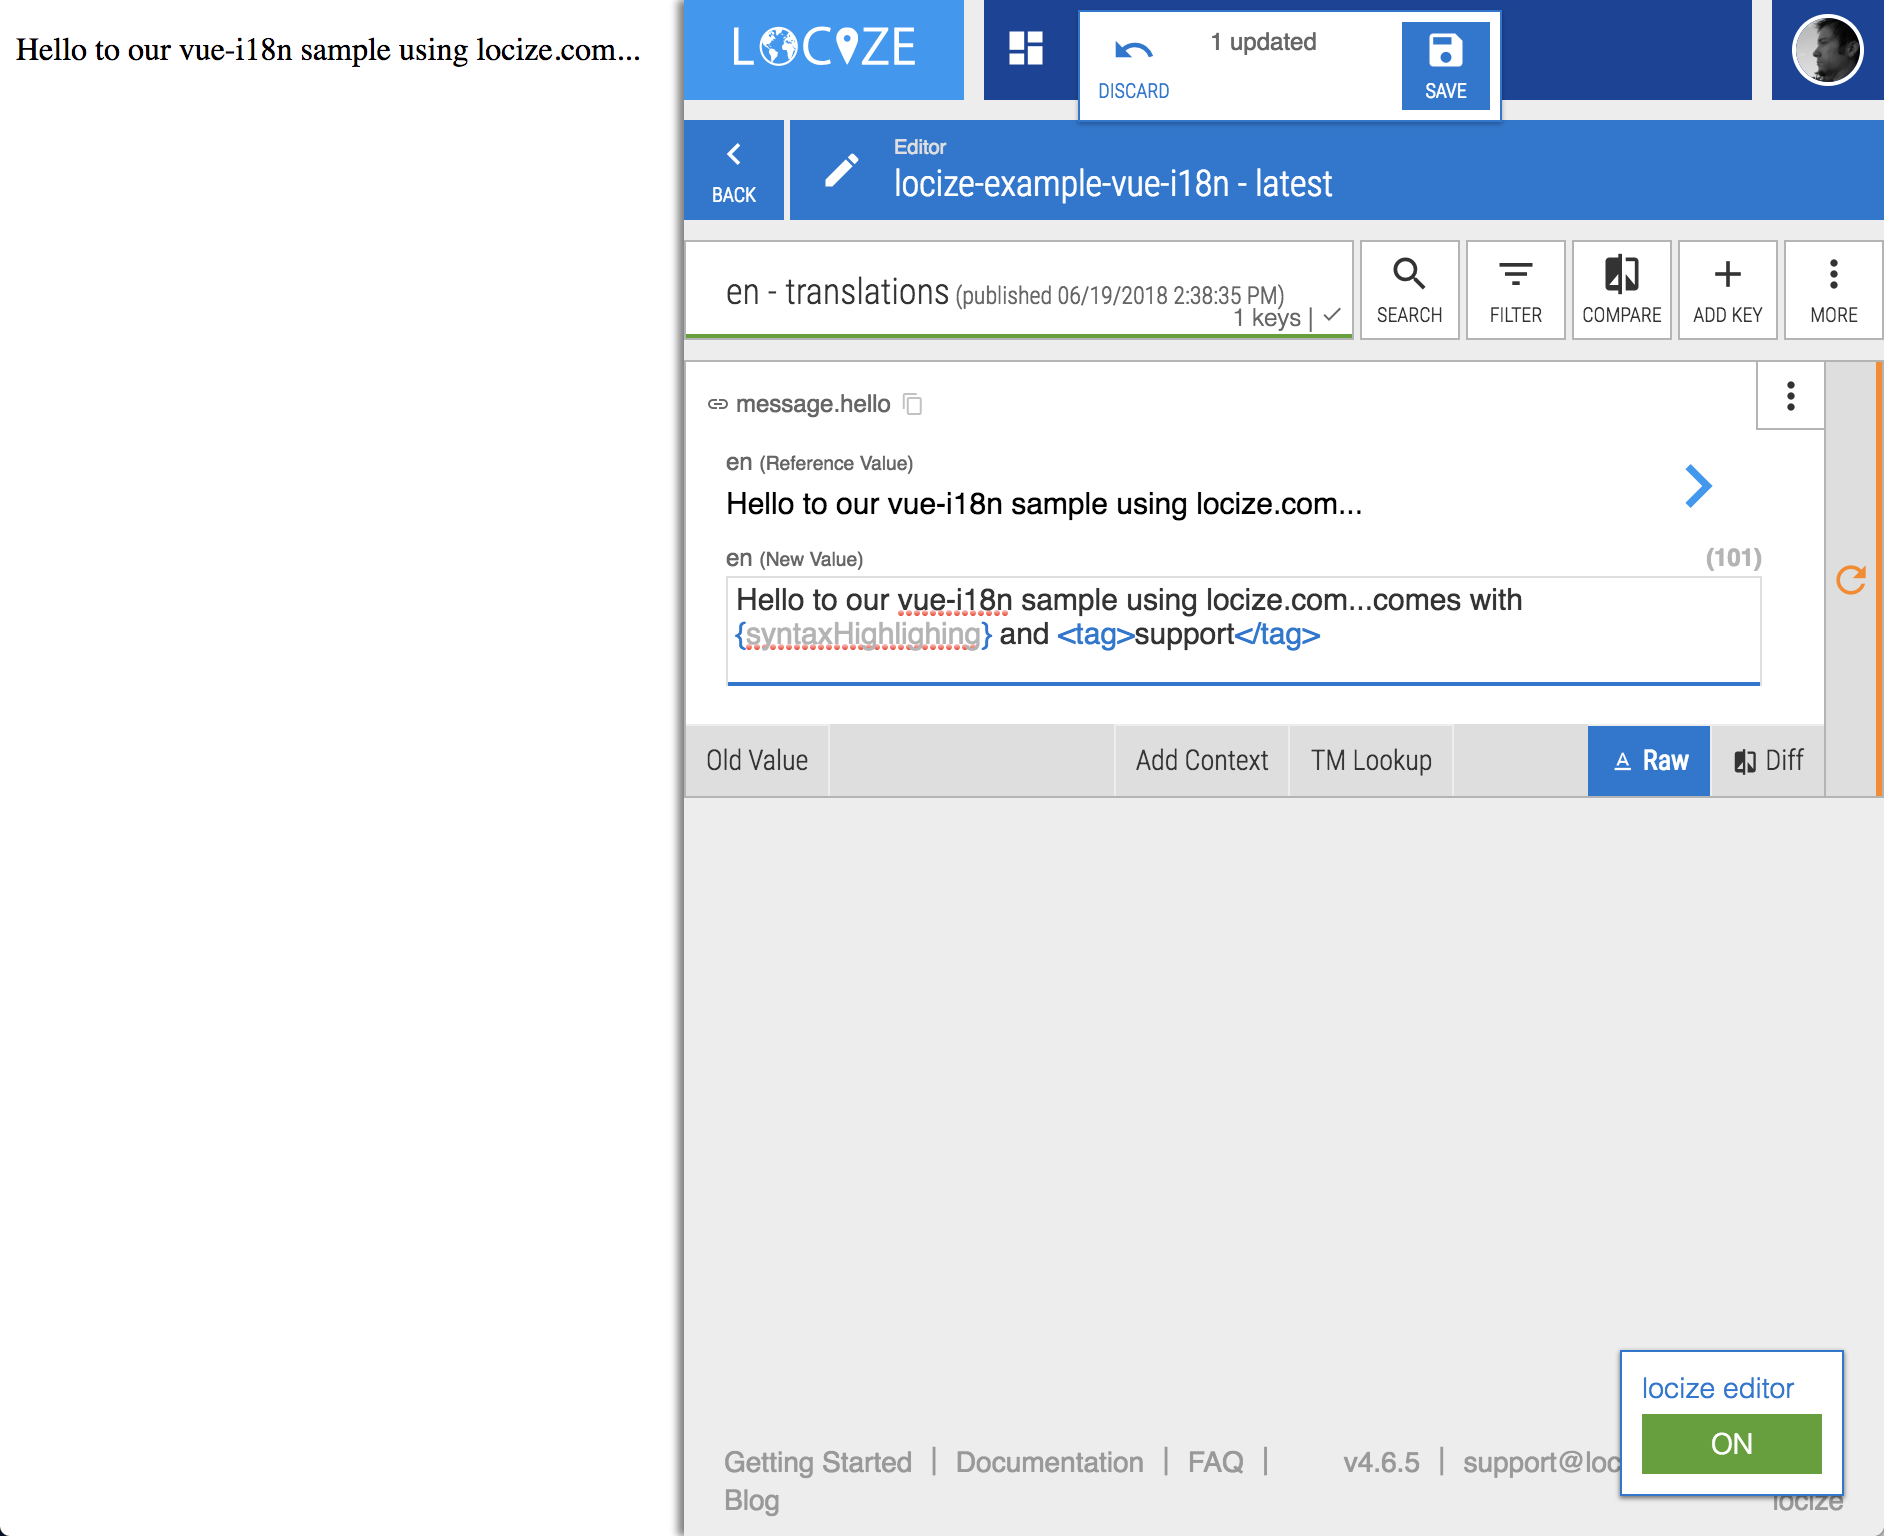The image size is (1884, 1536).
Task: Reset the new value with orange refresh icon
Action: click(x=1851, y=580)
